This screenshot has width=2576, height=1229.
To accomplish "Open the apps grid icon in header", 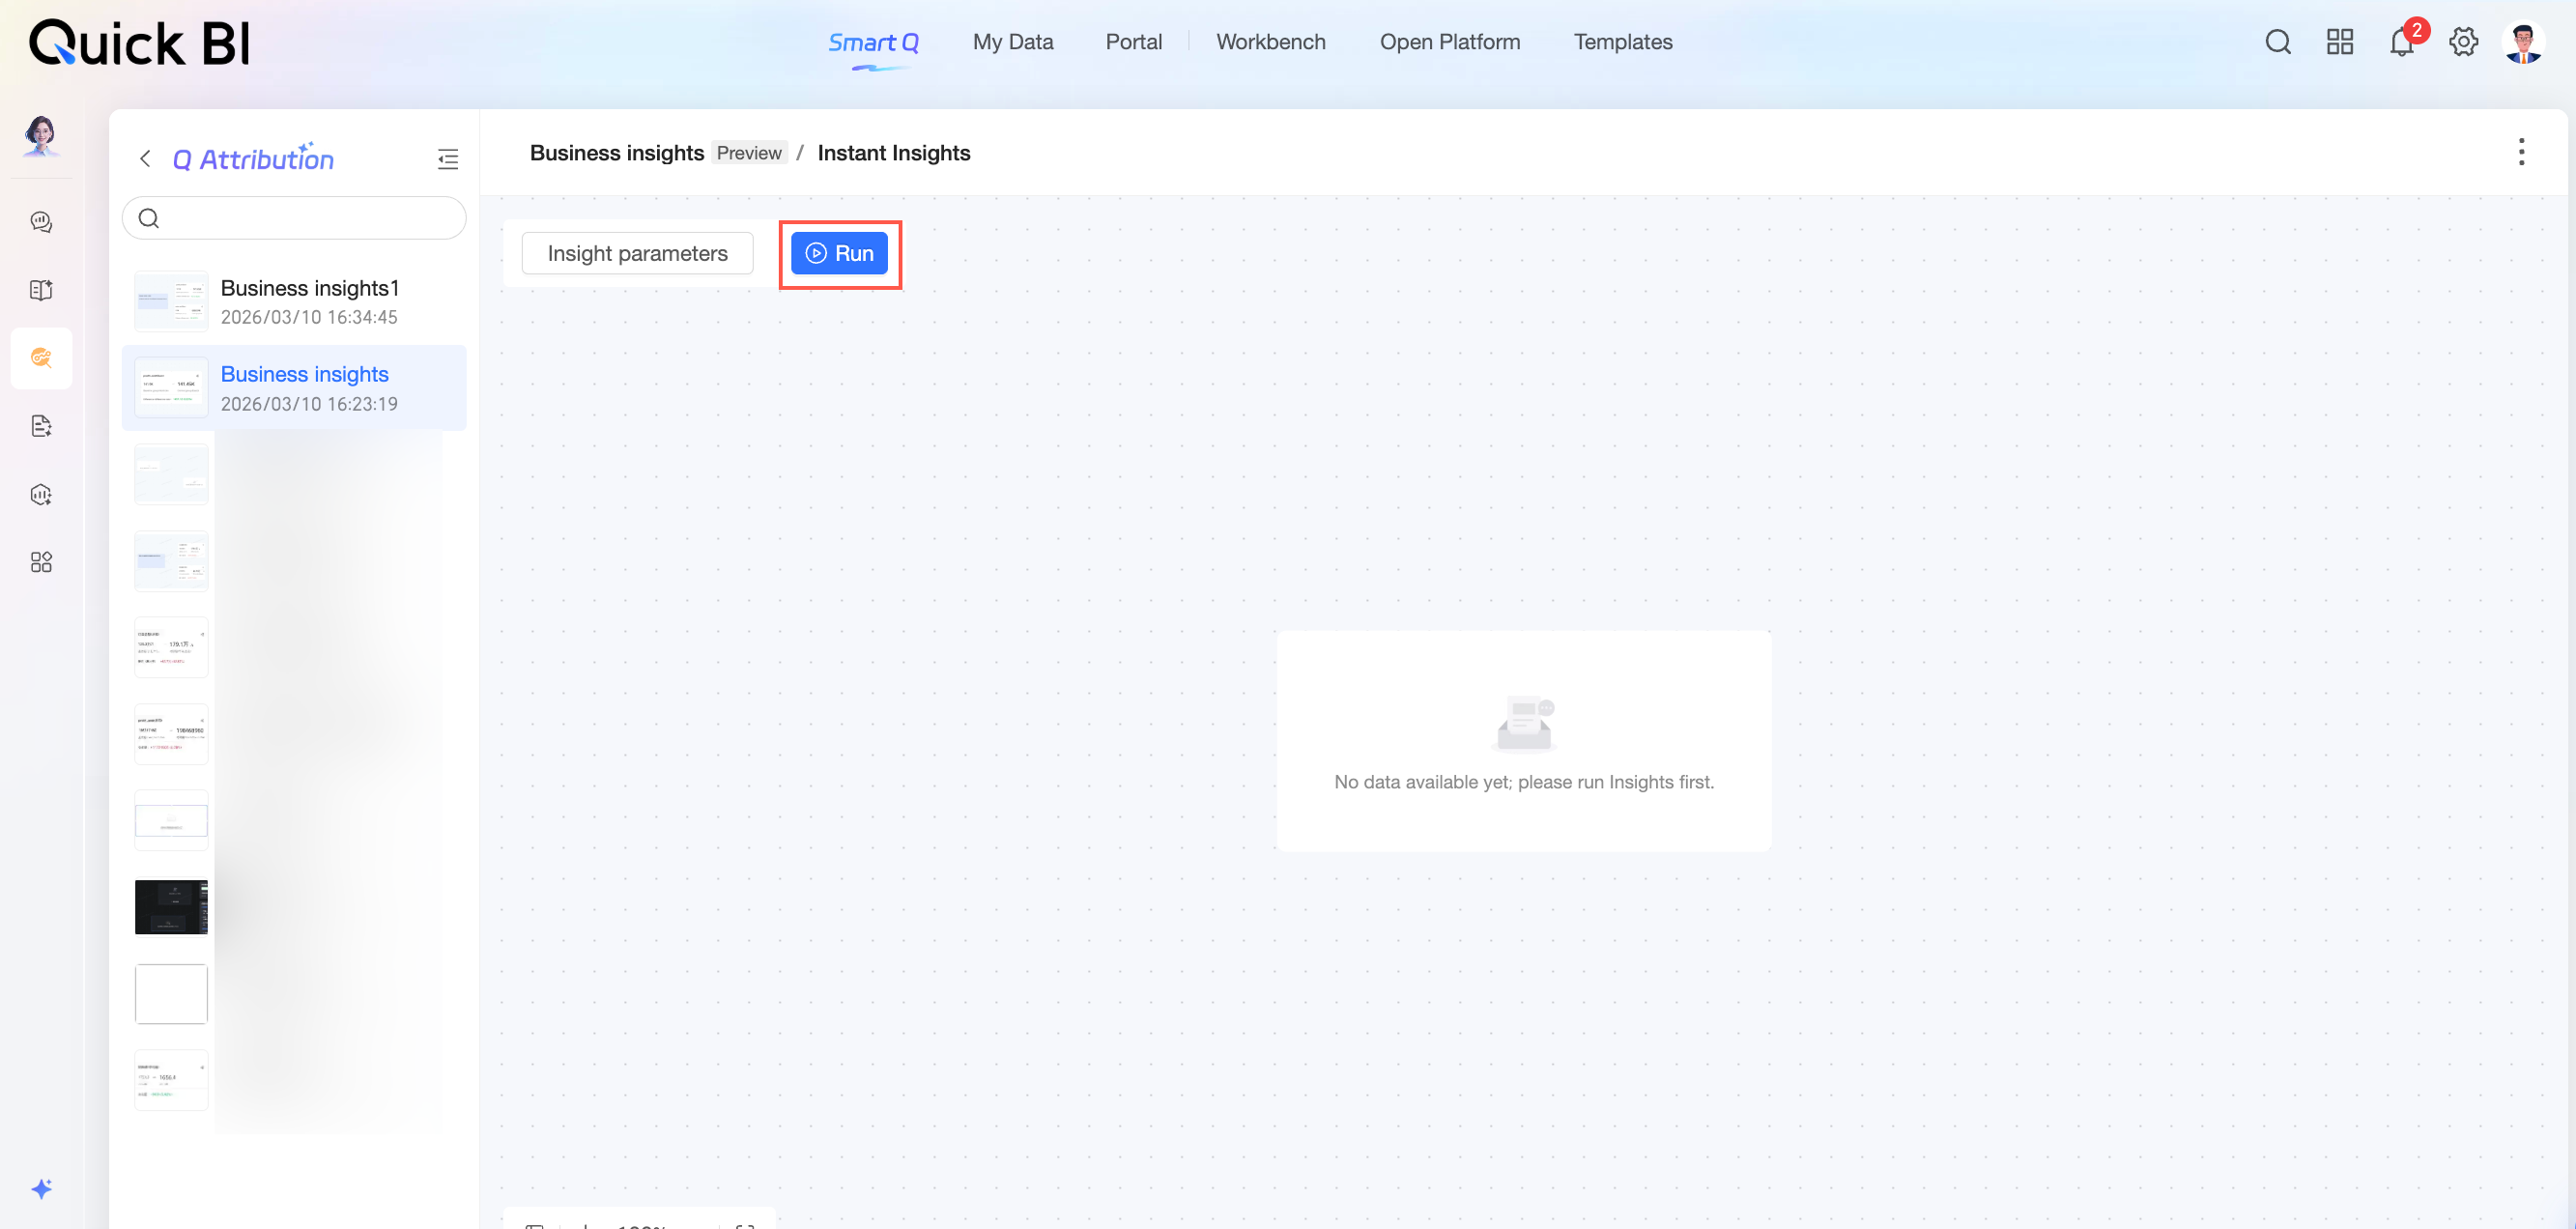I will pyautogui.click(x=2340, y=42).
